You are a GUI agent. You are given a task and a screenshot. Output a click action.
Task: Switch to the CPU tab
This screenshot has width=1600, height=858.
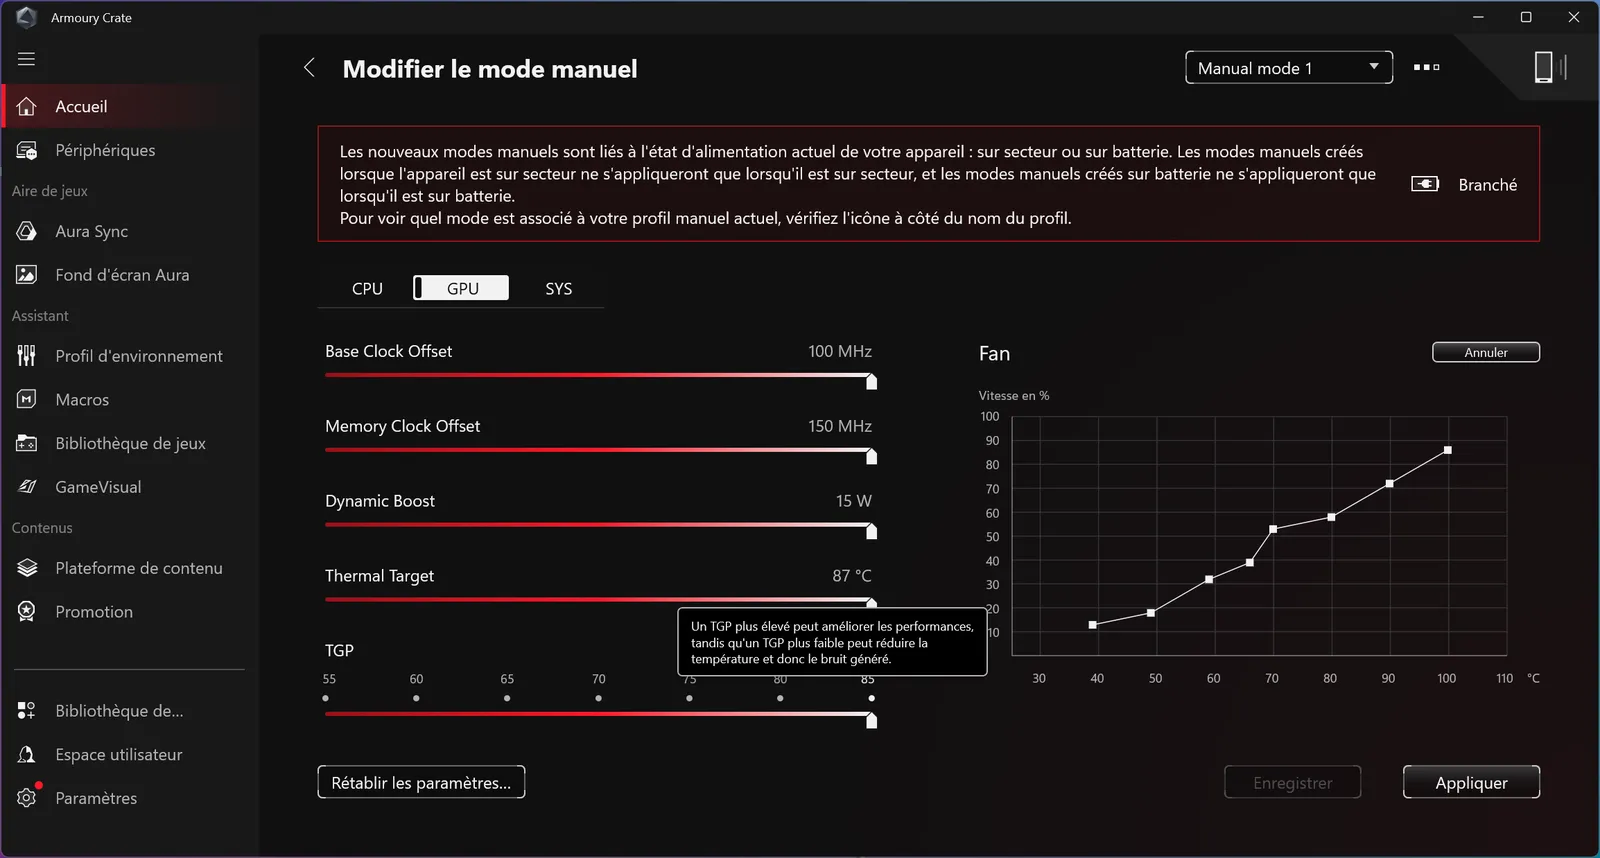click(367, 288)
